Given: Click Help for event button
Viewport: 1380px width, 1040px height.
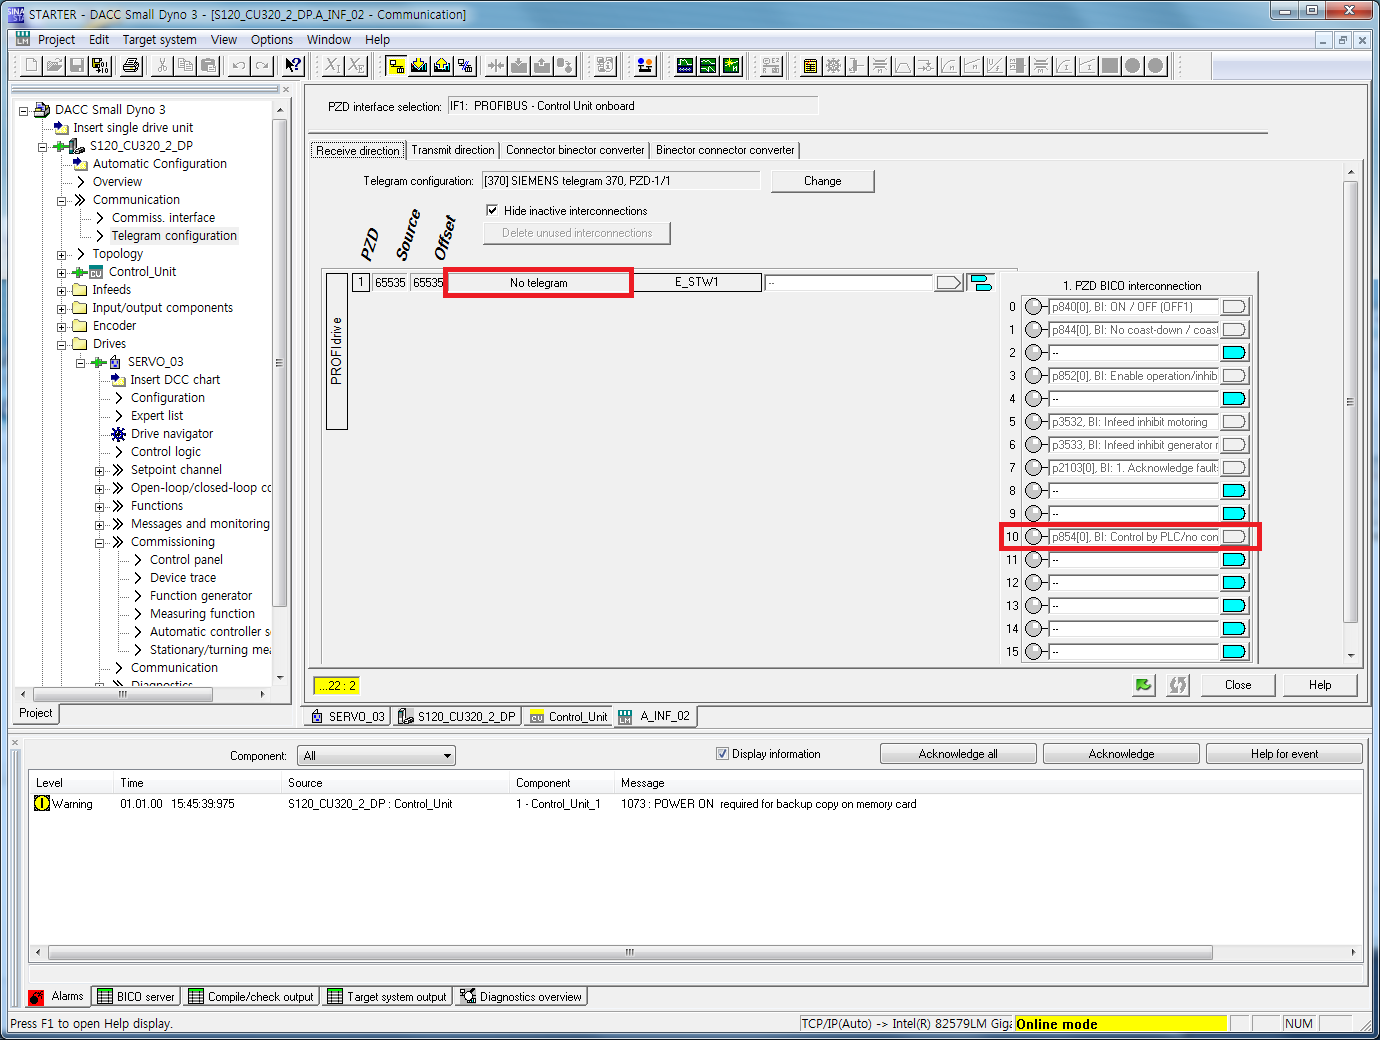Looking at the screenshot, I should coord(1284,754).
